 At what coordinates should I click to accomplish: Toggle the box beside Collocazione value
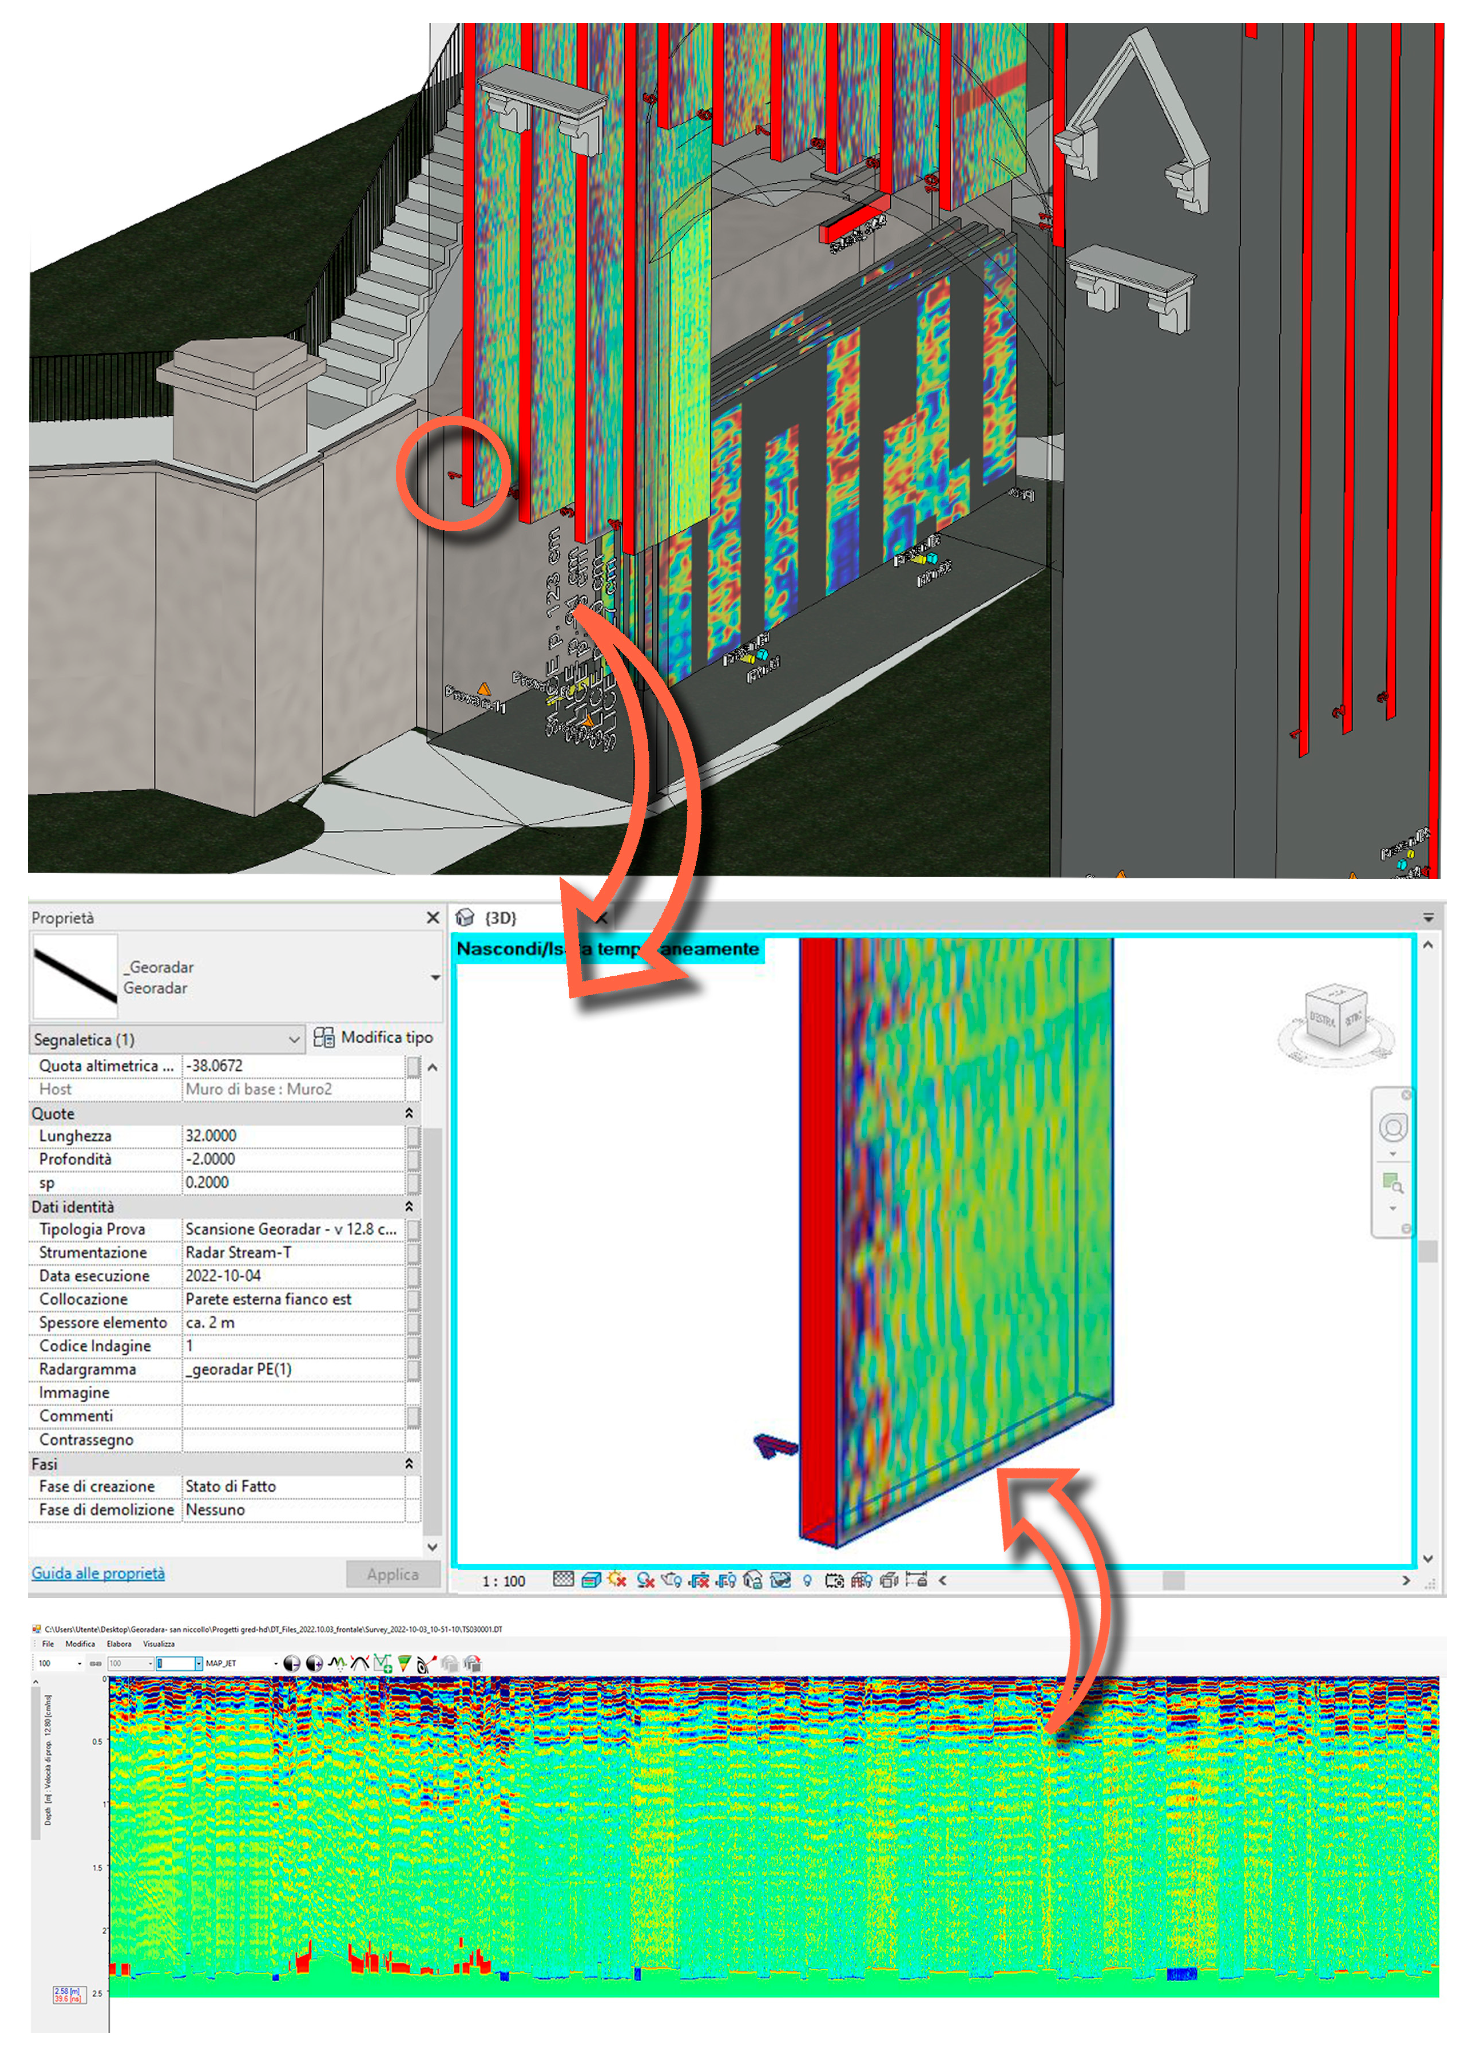[413, 1299]
